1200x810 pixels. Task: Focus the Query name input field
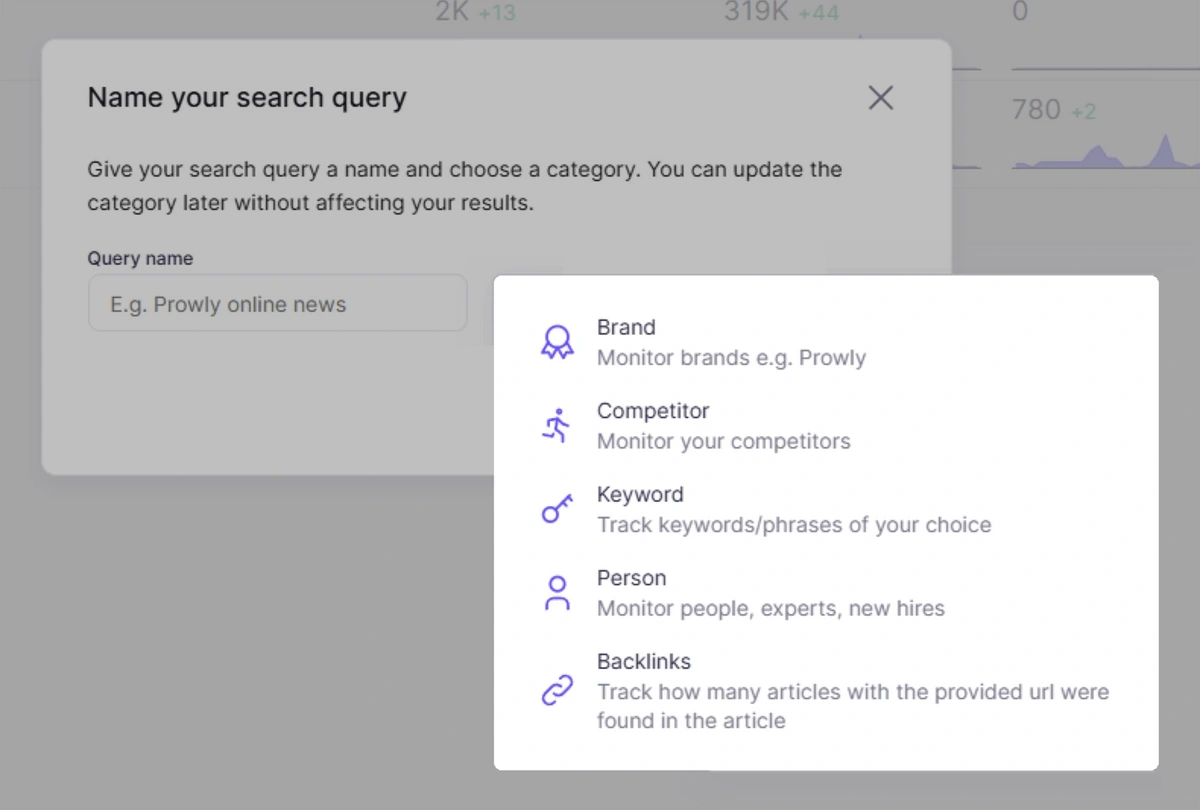[277, 303]
